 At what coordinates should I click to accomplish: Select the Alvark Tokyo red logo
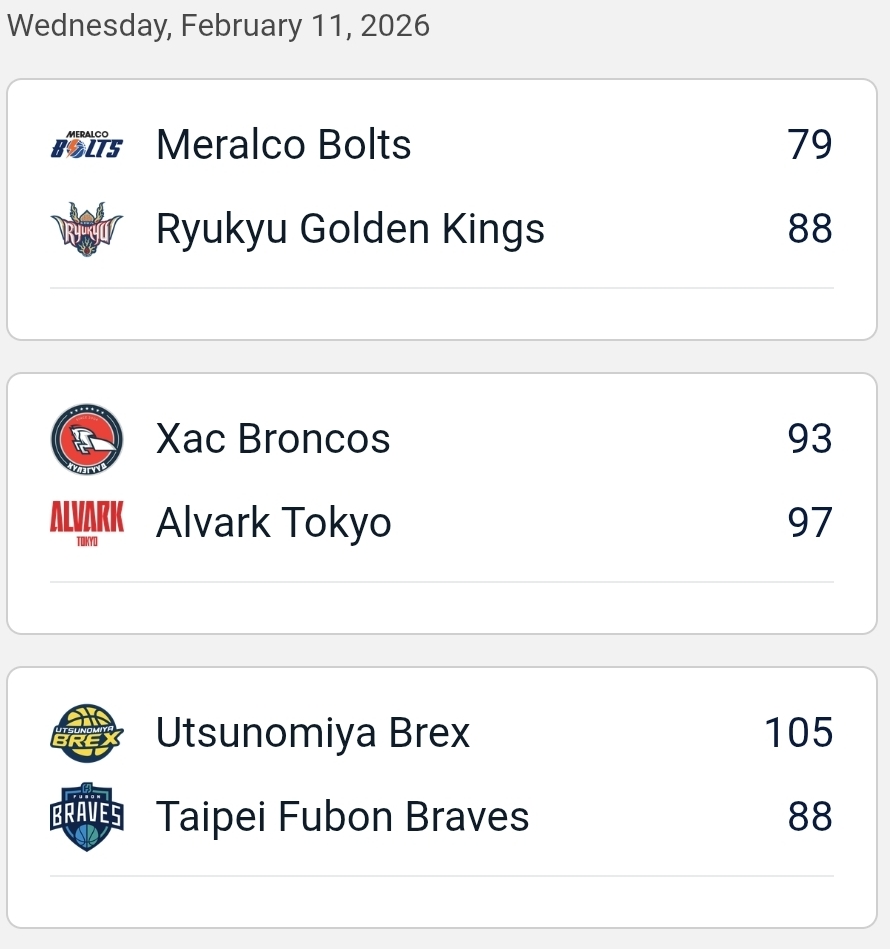87,523
